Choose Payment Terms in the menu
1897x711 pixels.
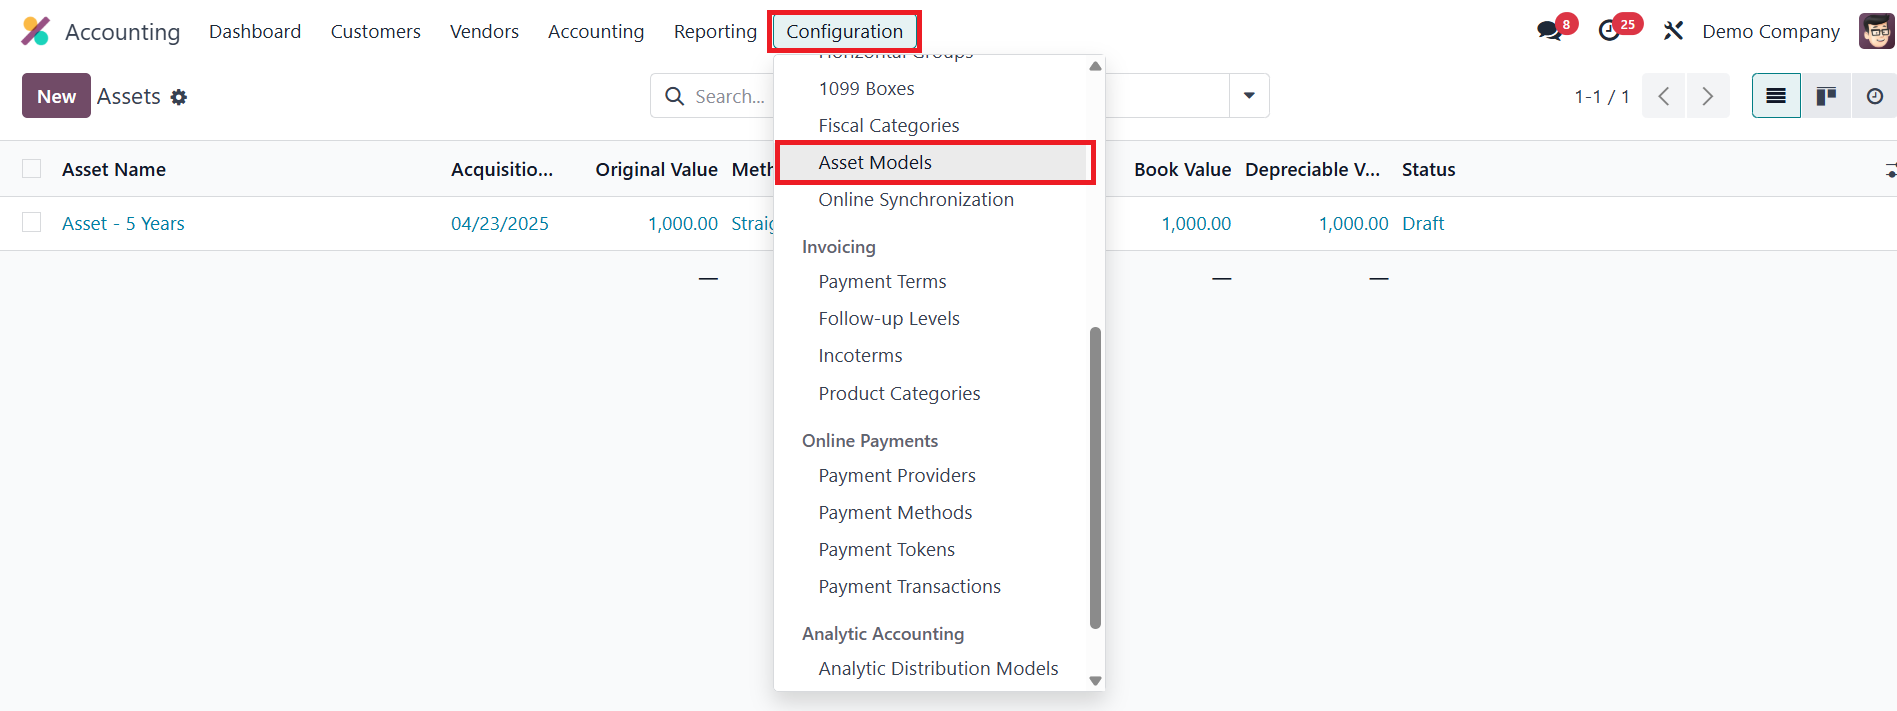882,282
